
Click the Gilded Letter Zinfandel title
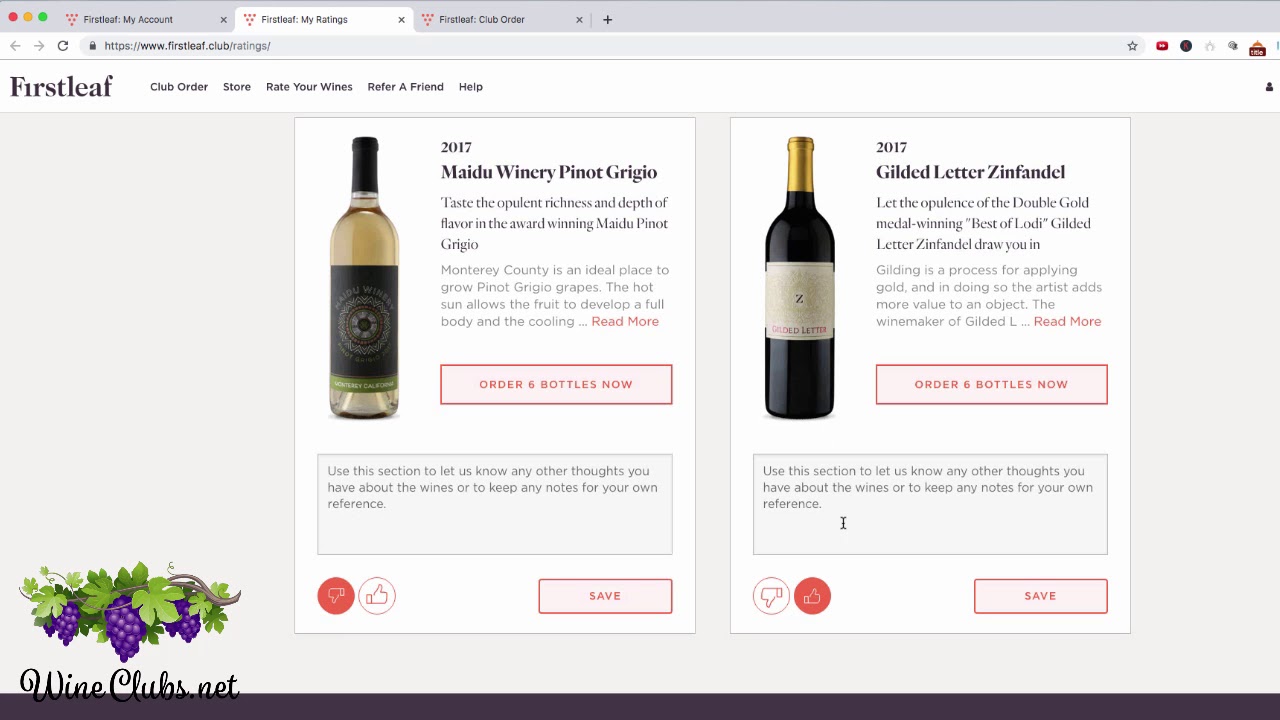click(x=970, y=172)
